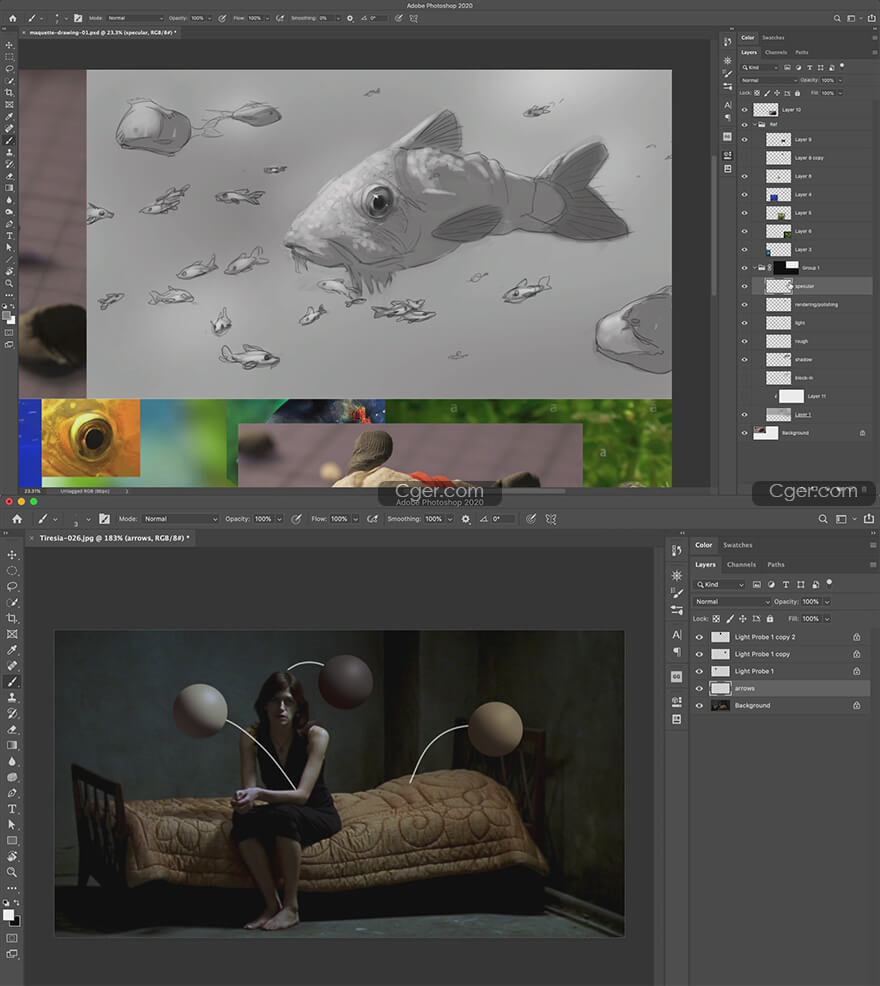Open layer Opacity dropdown in lower Layers panel
Screen dimensions: 880x986
click(x=827, y=602)
